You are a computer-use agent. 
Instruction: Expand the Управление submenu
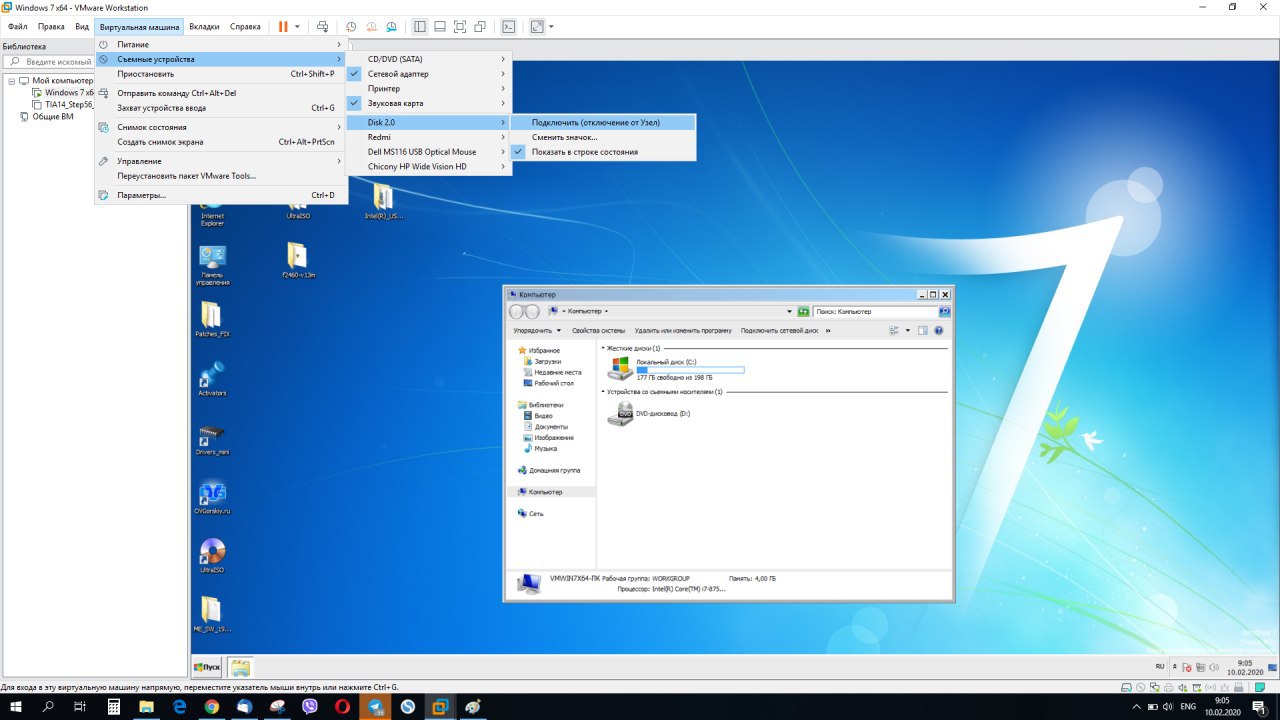[221, 161]
